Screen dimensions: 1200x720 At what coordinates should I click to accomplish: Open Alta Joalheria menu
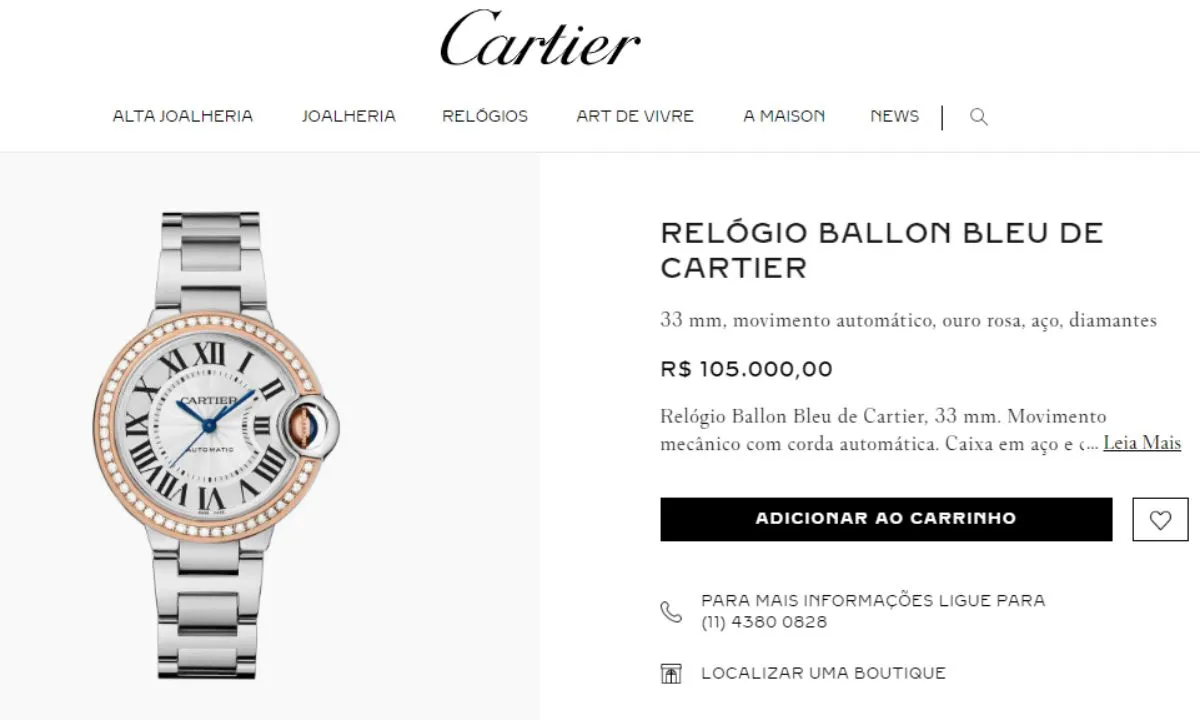(x=183, y=116)
